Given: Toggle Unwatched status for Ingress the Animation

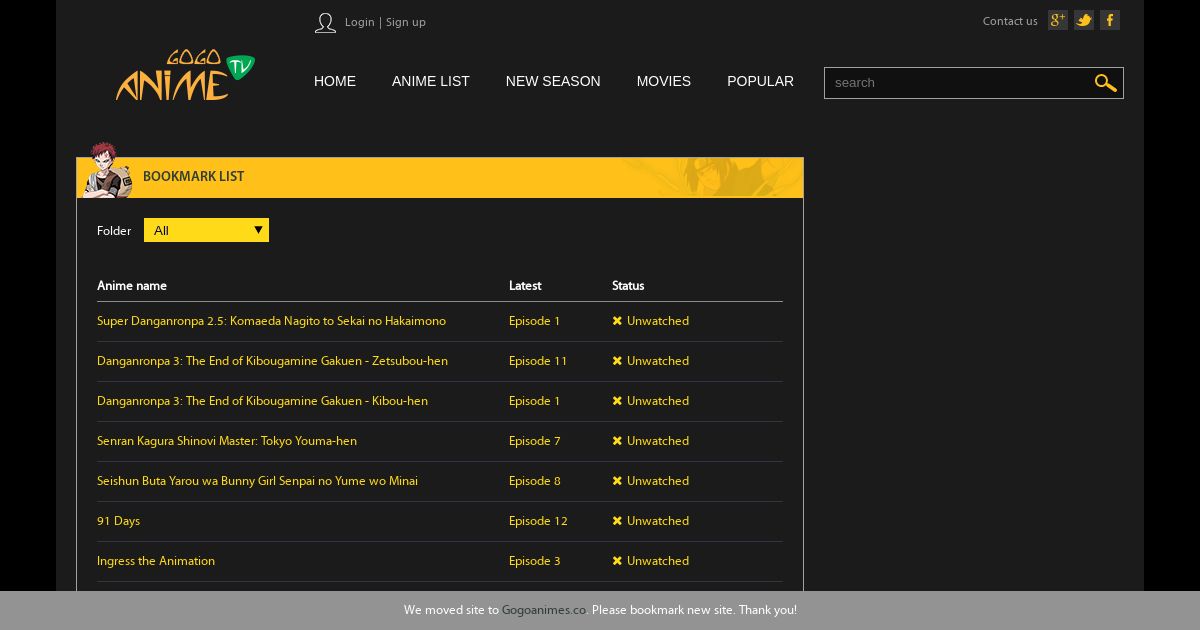Looking at the screenshot, I should coord(658,561).
